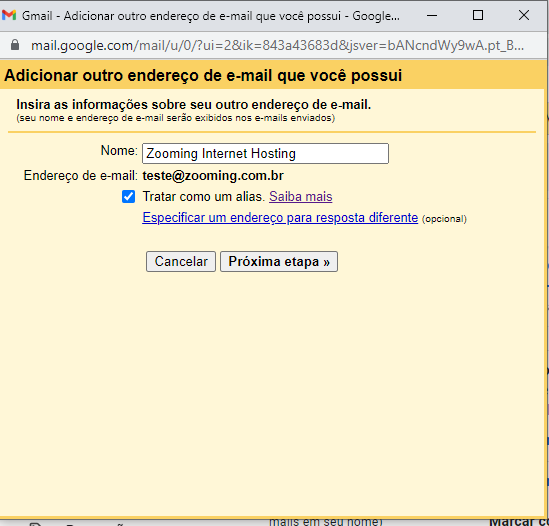
Task: Minimize the Gmail popup window
Action: (432, 15)
